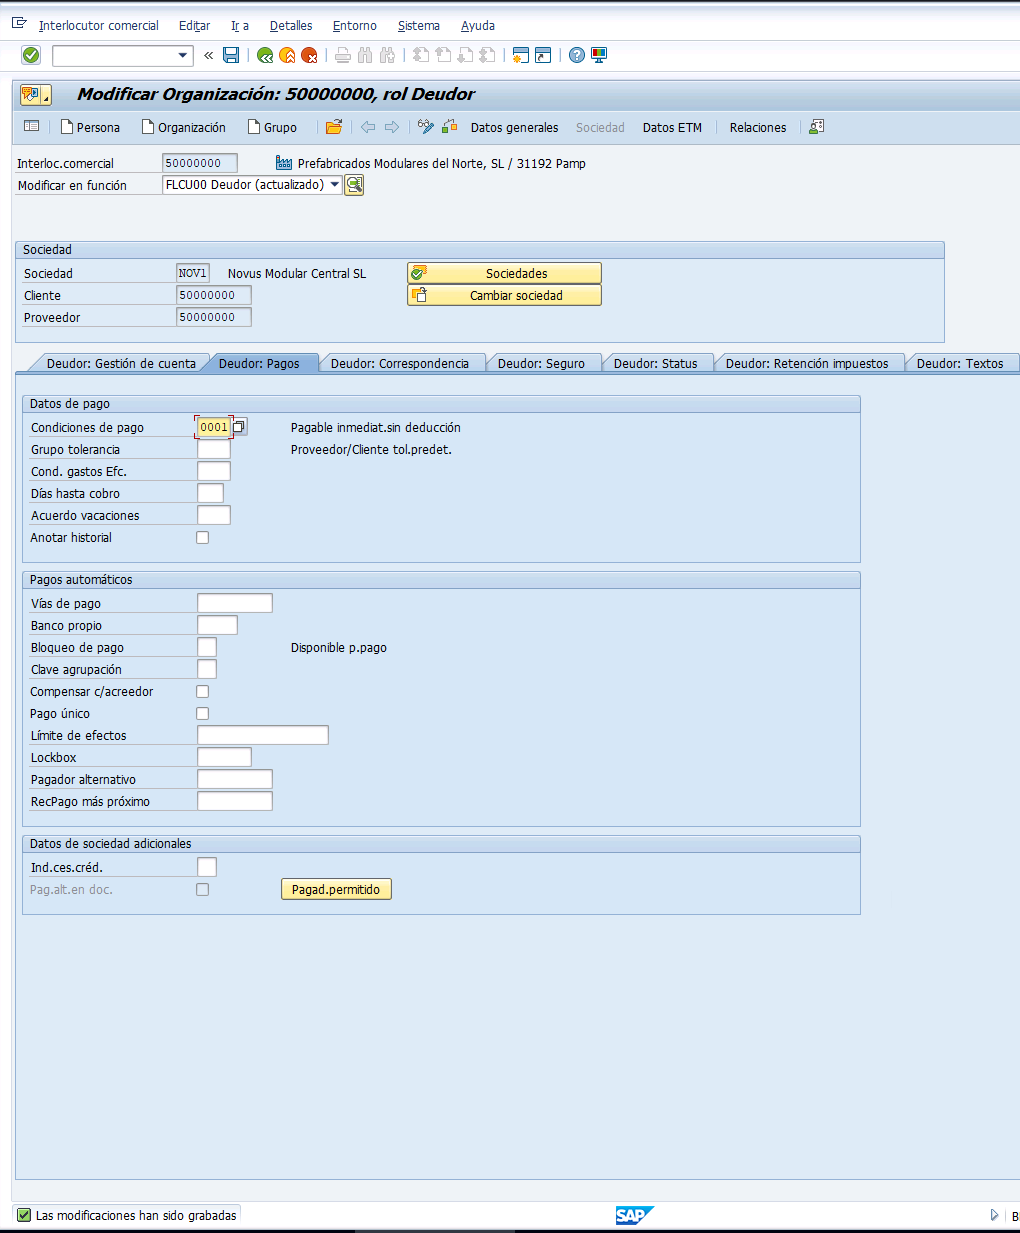Screen dimensions: 1020x1233
Task: Enable the Anotar historial checkbox
Action: click(203, 538)
